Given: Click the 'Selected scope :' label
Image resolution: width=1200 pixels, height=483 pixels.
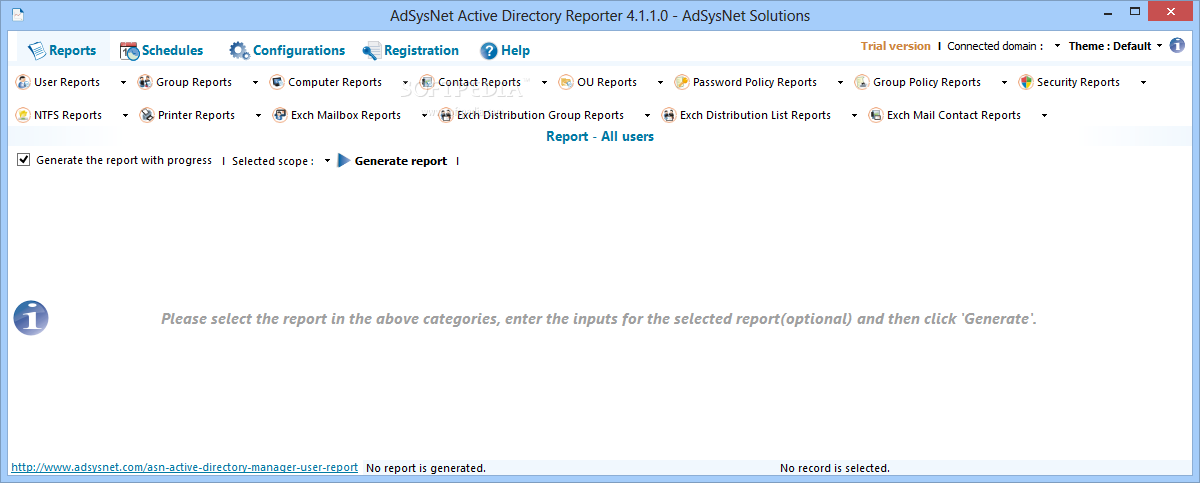Looking at the screenshot, I should click(x=273, y=160).
